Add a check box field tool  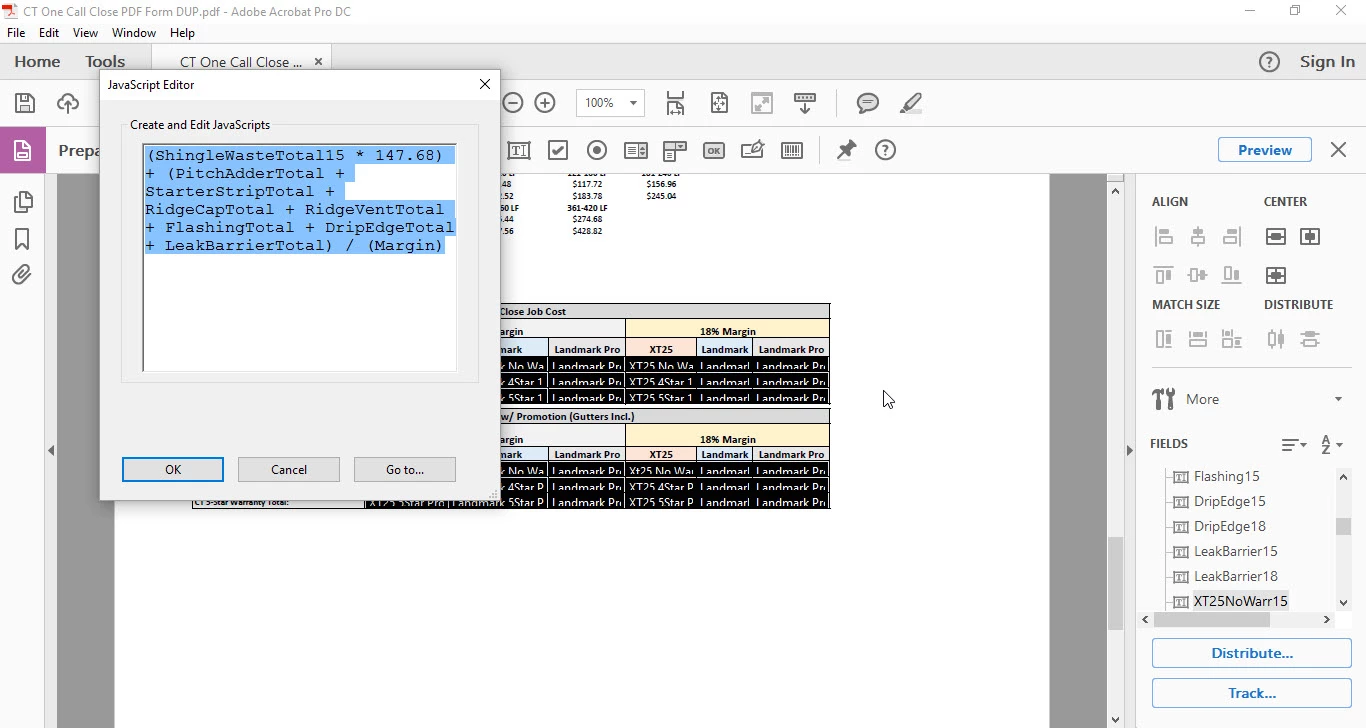[558, 150]
